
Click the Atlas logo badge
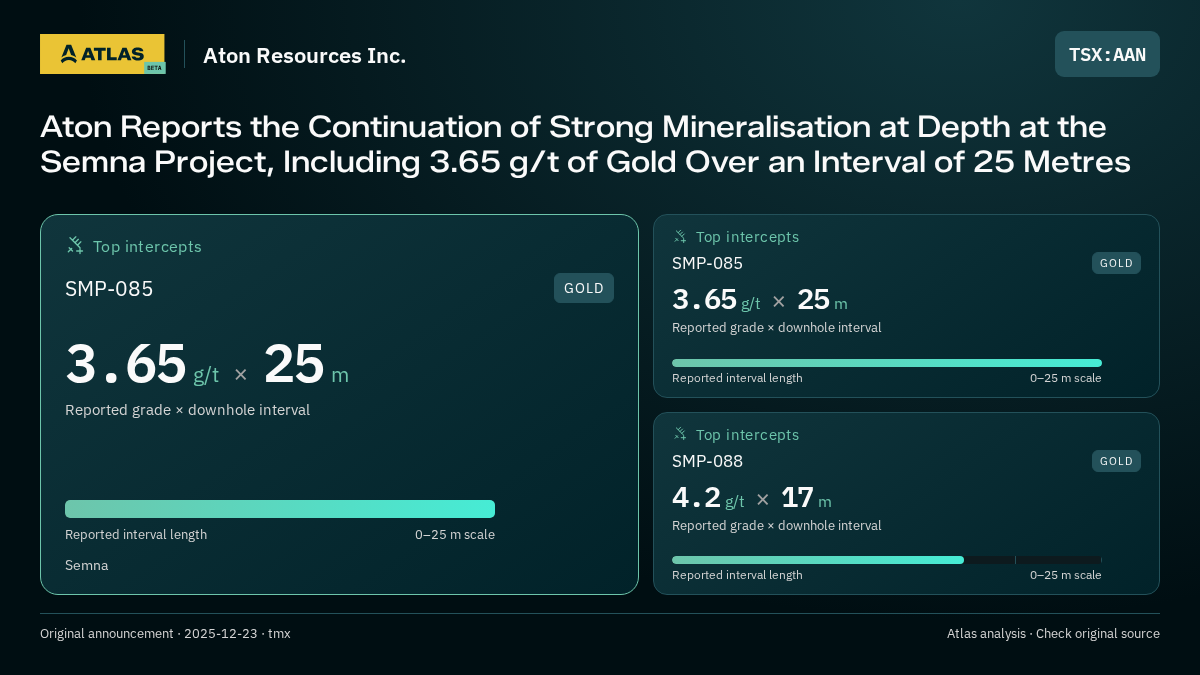[102, 54]
